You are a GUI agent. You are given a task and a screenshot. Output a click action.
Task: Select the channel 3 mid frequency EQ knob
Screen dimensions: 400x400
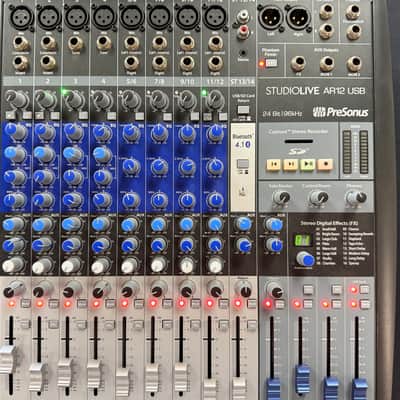click(x=74, y=155)
